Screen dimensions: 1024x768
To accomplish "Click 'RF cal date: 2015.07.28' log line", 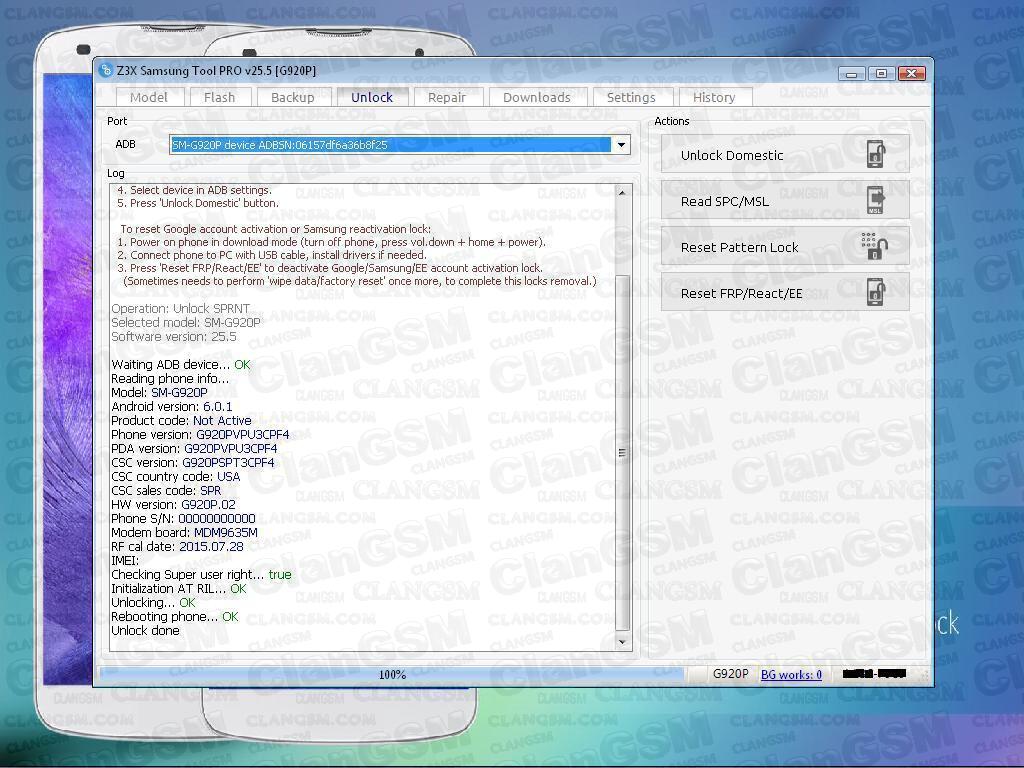I will [177, 547].
